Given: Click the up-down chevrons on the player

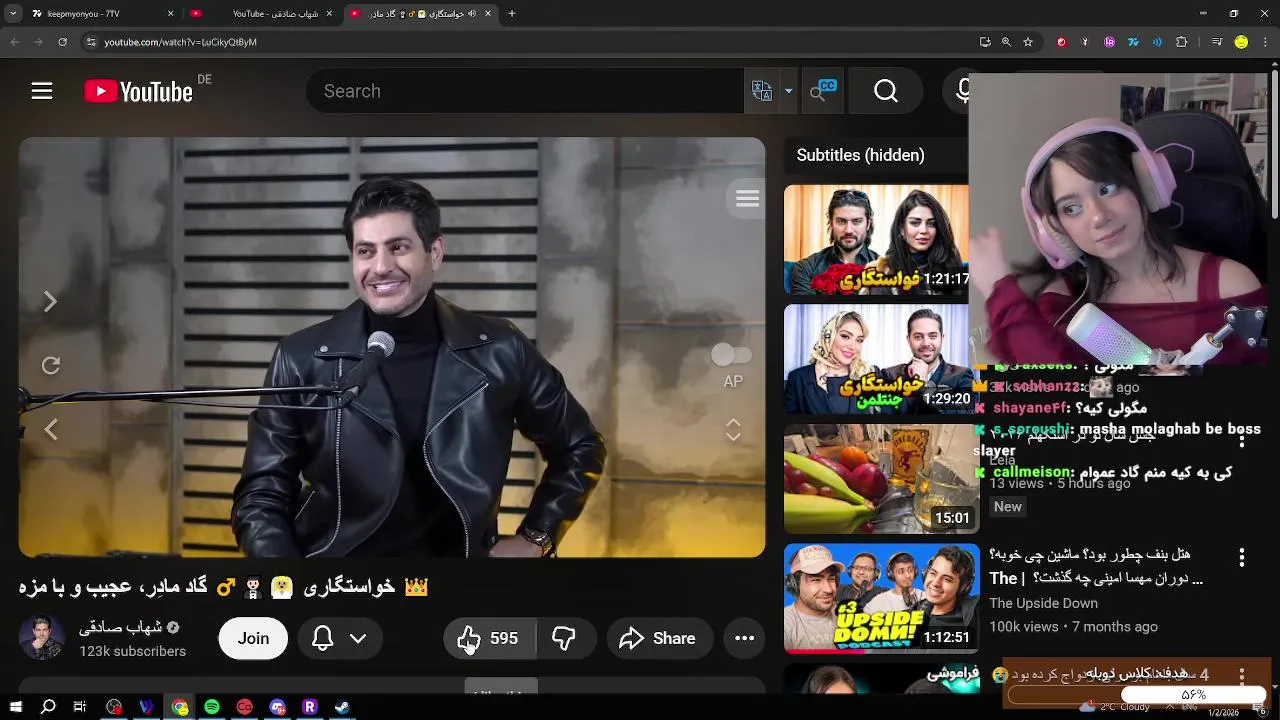Looking at the screenshot, I should click(733, 429).
